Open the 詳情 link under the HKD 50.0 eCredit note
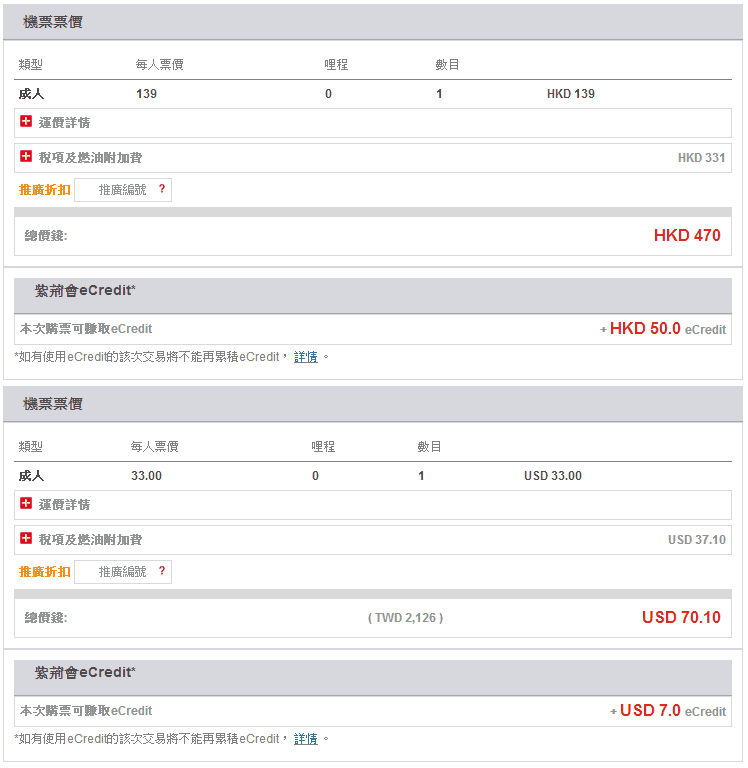The height and width of the screenshot is (768, 748). (x=306, y=357)
